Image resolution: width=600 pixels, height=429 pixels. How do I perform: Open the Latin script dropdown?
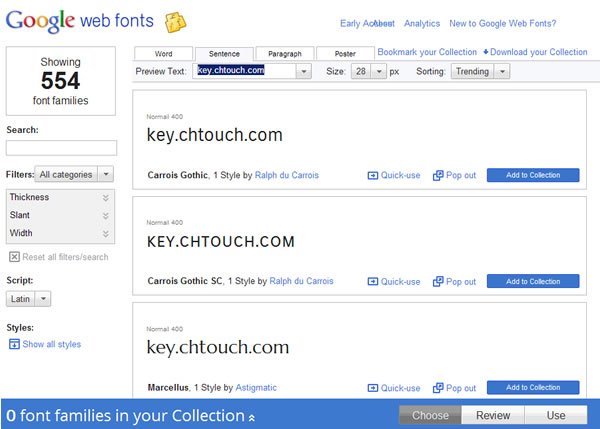pos(28,299)
